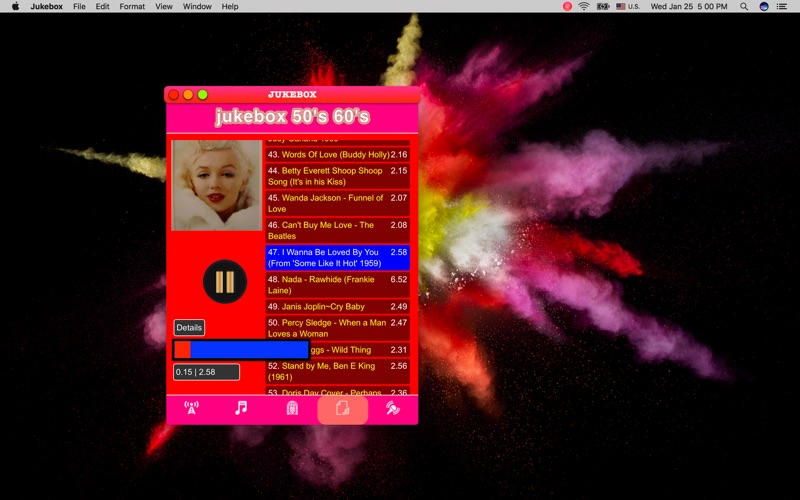Open the Edit menu

pos(103,7)
